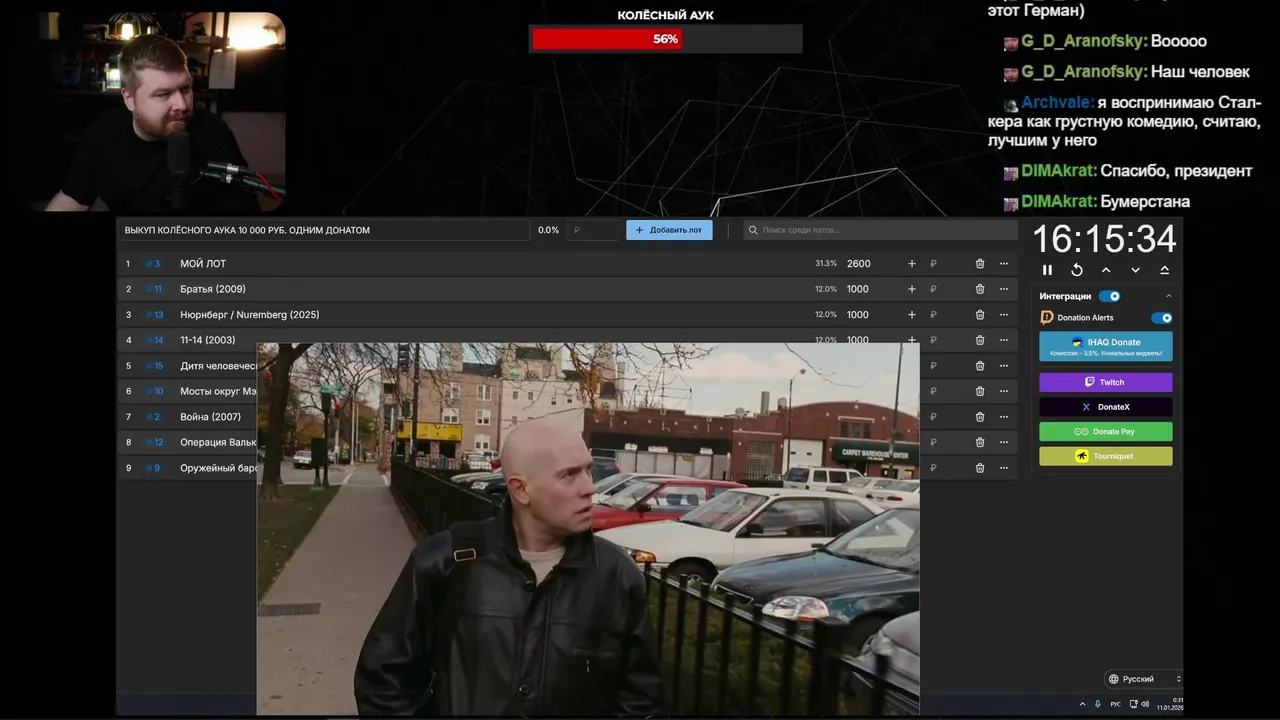This screenshot has height=720, width=1280.
Task: Decrease timer with the down chevron
Action: 1135,270
